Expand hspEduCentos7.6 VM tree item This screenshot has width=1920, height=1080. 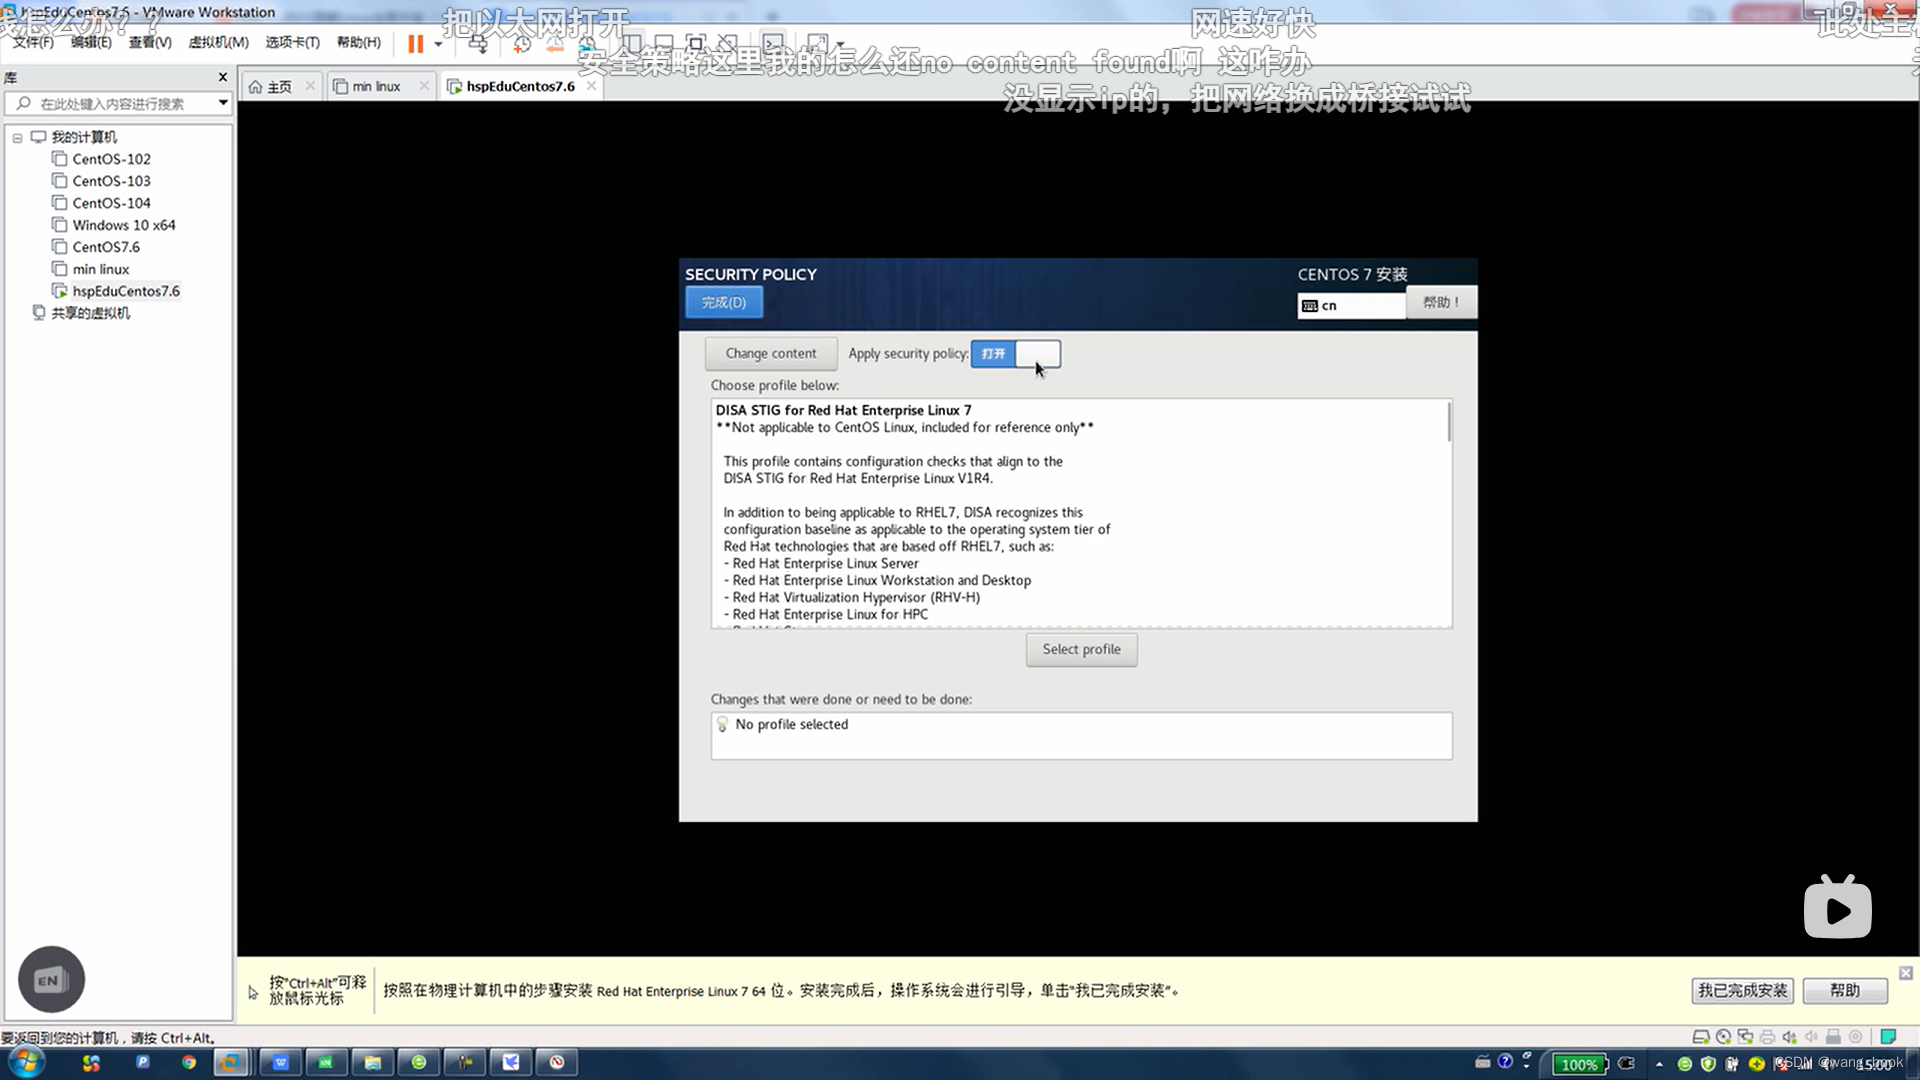click(125, 290)
